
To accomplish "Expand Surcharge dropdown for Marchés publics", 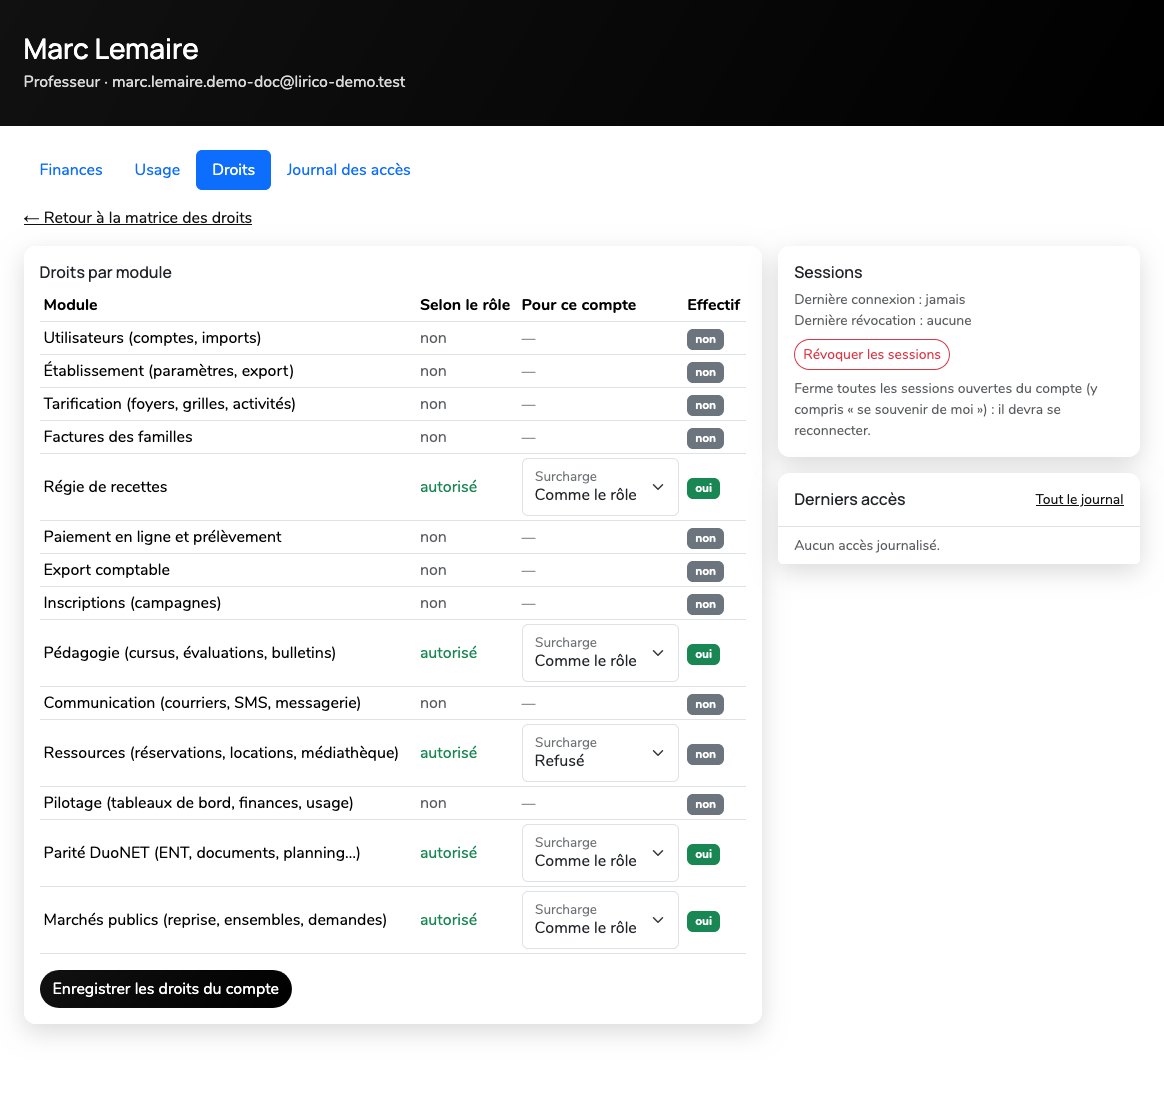I will pyautogui.click(x=600, y=920).
